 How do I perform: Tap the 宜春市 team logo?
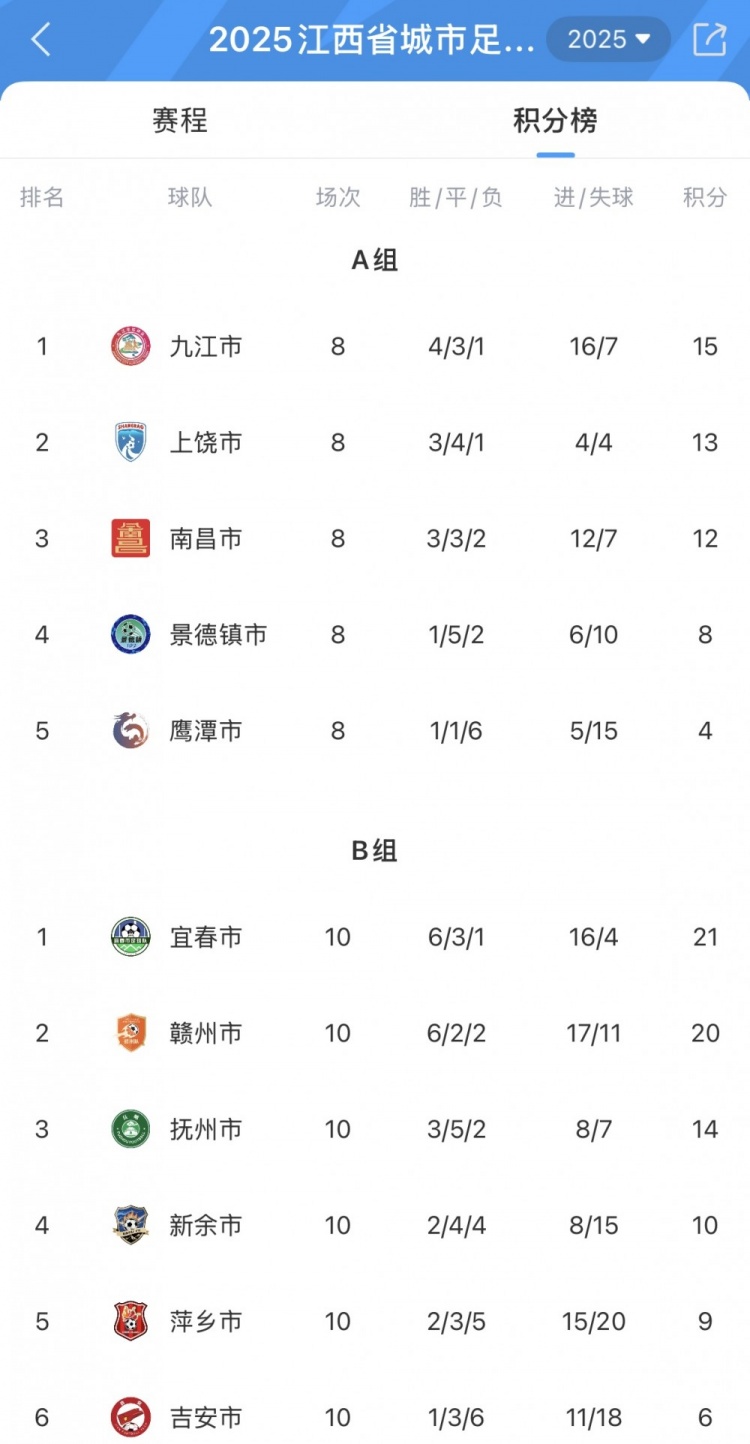click(x=131, y=937)
